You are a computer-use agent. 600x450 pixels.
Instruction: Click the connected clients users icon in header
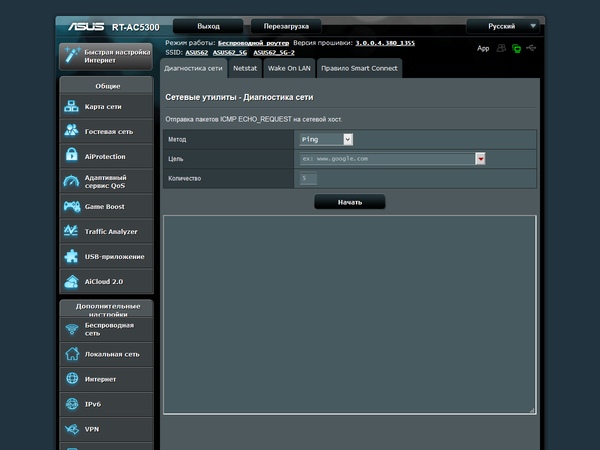click(501, 48)
